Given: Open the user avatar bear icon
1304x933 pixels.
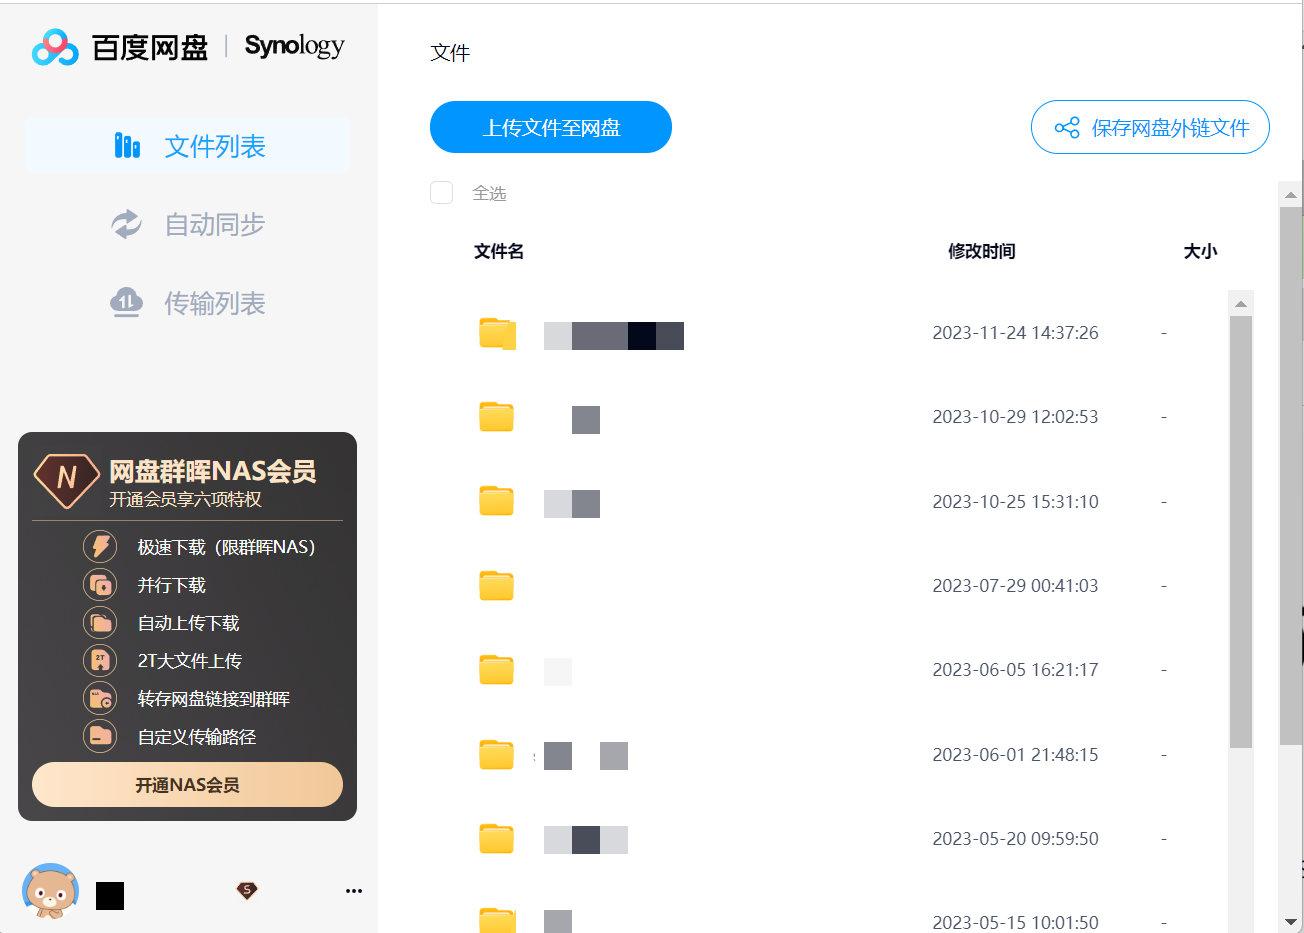Looking at the screenshot, I should point(50,890).
